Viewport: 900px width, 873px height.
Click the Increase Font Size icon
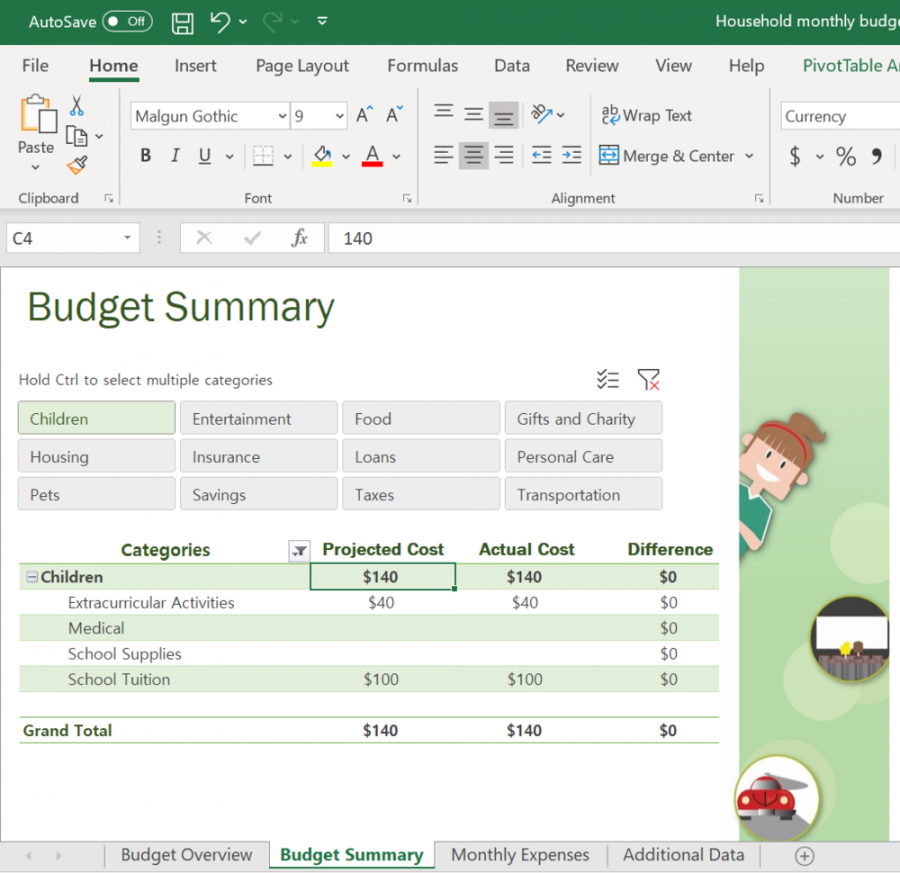click(365, 115)
